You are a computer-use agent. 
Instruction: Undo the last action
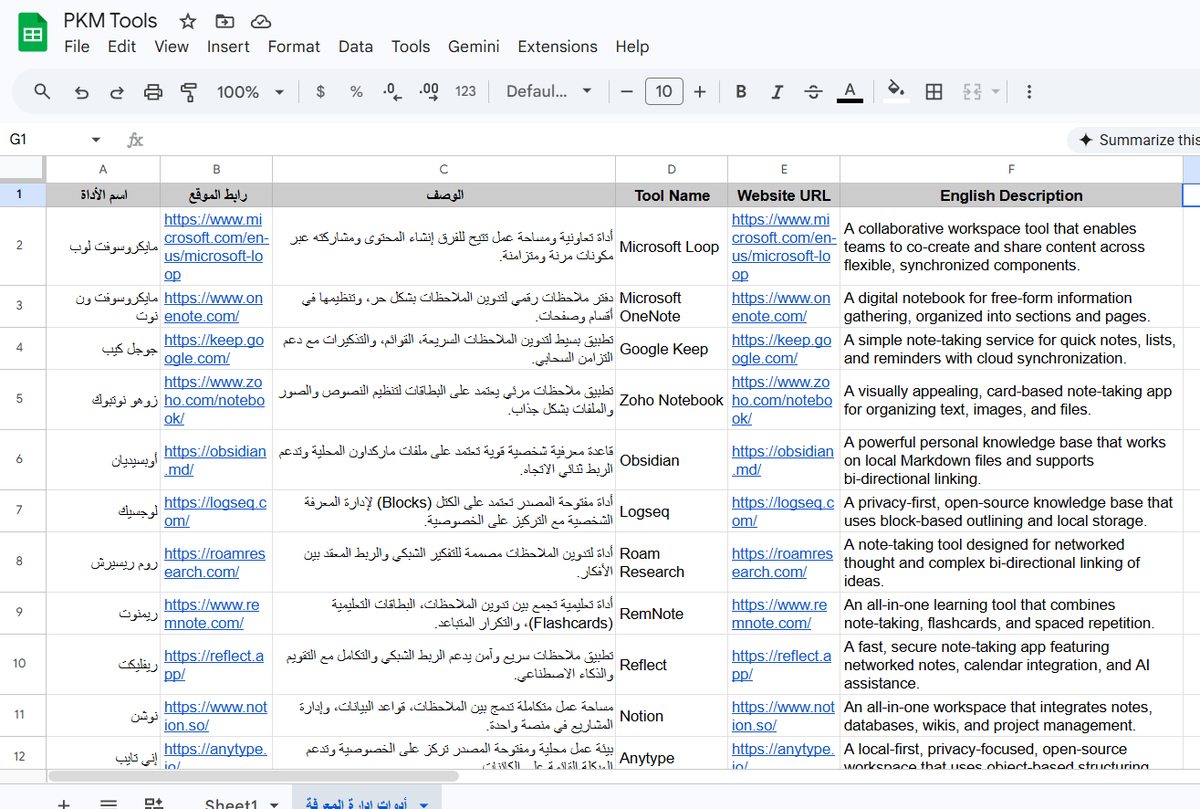(x=82, y=92)
